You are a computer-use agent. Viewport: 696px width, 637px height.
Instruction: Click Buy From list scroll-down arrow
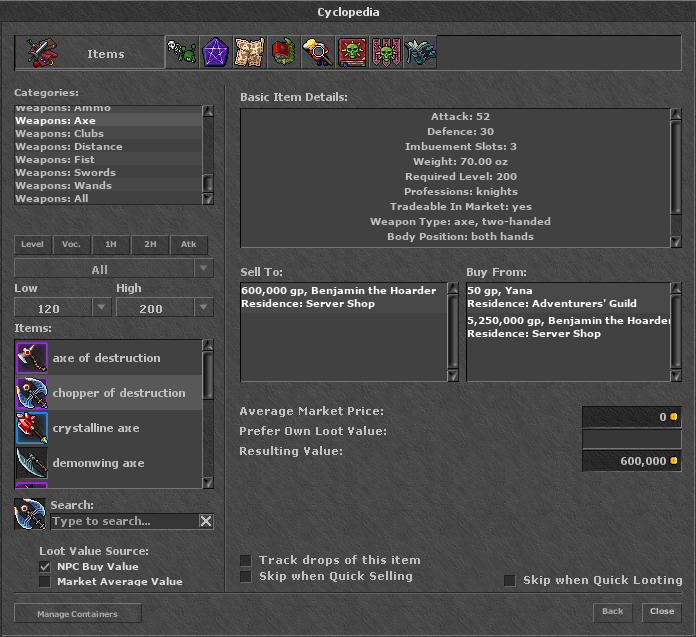pyautogui.click(x=676, y=376)
